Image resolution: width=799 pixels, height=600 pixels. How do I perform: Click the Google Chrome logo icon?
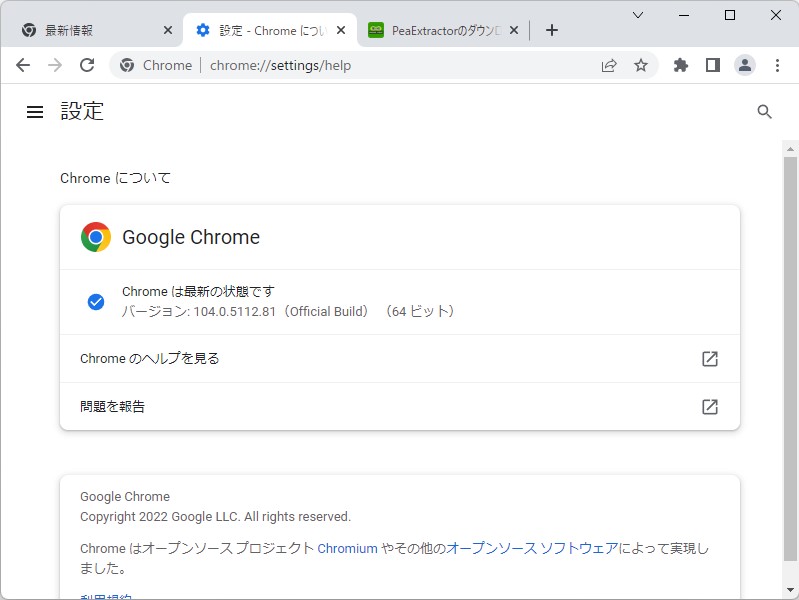[x=96, y=237]
